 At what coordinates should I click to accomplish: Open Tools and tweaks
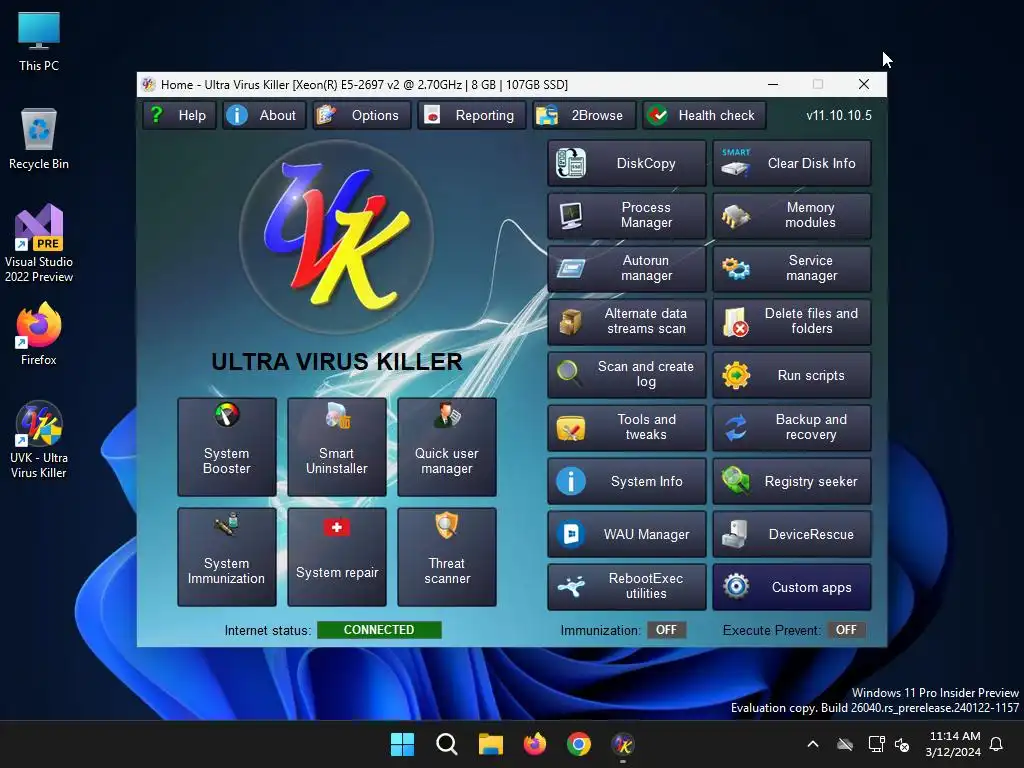pyautogui.click(x=627, y=428)
